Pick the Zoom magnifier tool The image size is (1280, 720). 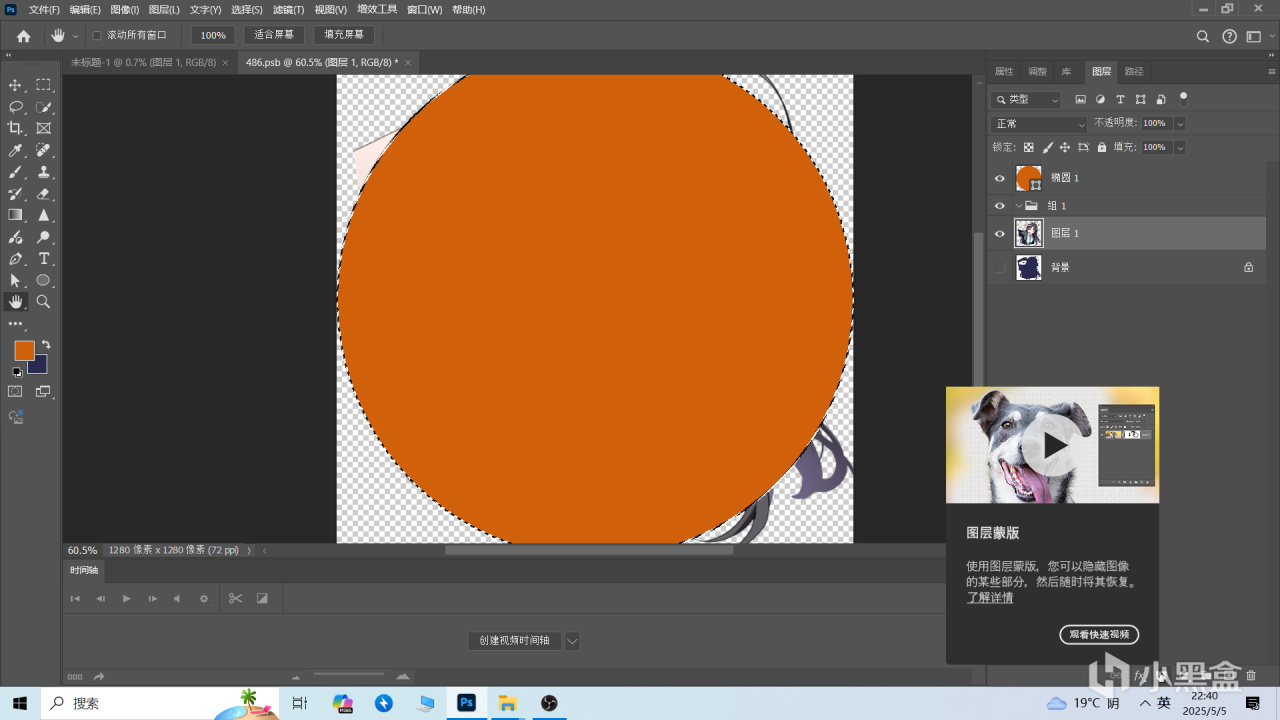(x=44, y=301)
